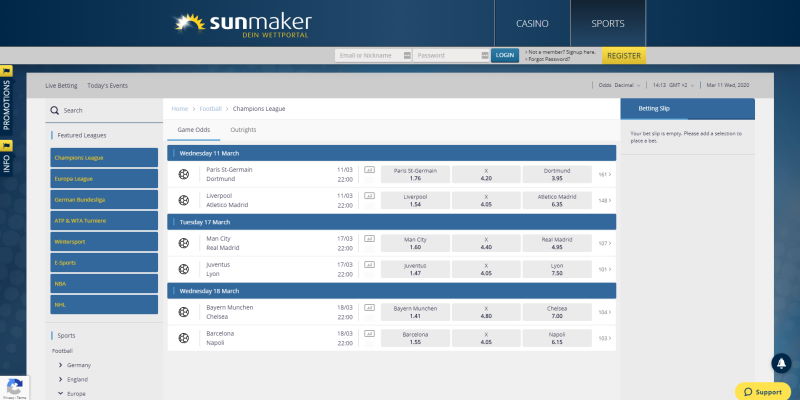Screen dimensions: 800x400
Task: Click the search magnifier icon
Action: tap(54, 110)
